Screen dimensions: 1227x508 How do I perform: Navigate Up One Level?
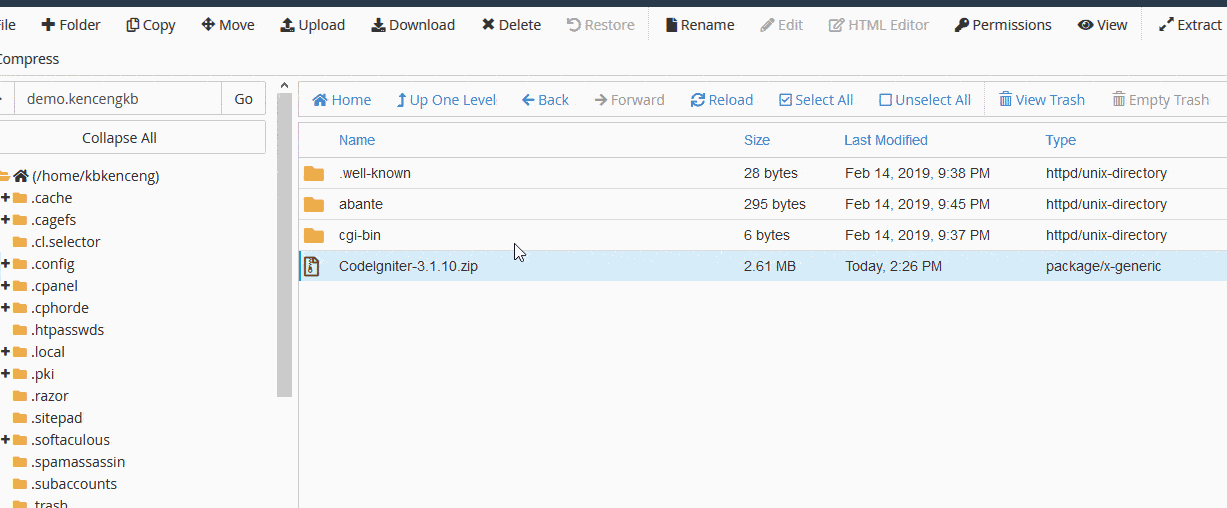[x=446, y=100]
